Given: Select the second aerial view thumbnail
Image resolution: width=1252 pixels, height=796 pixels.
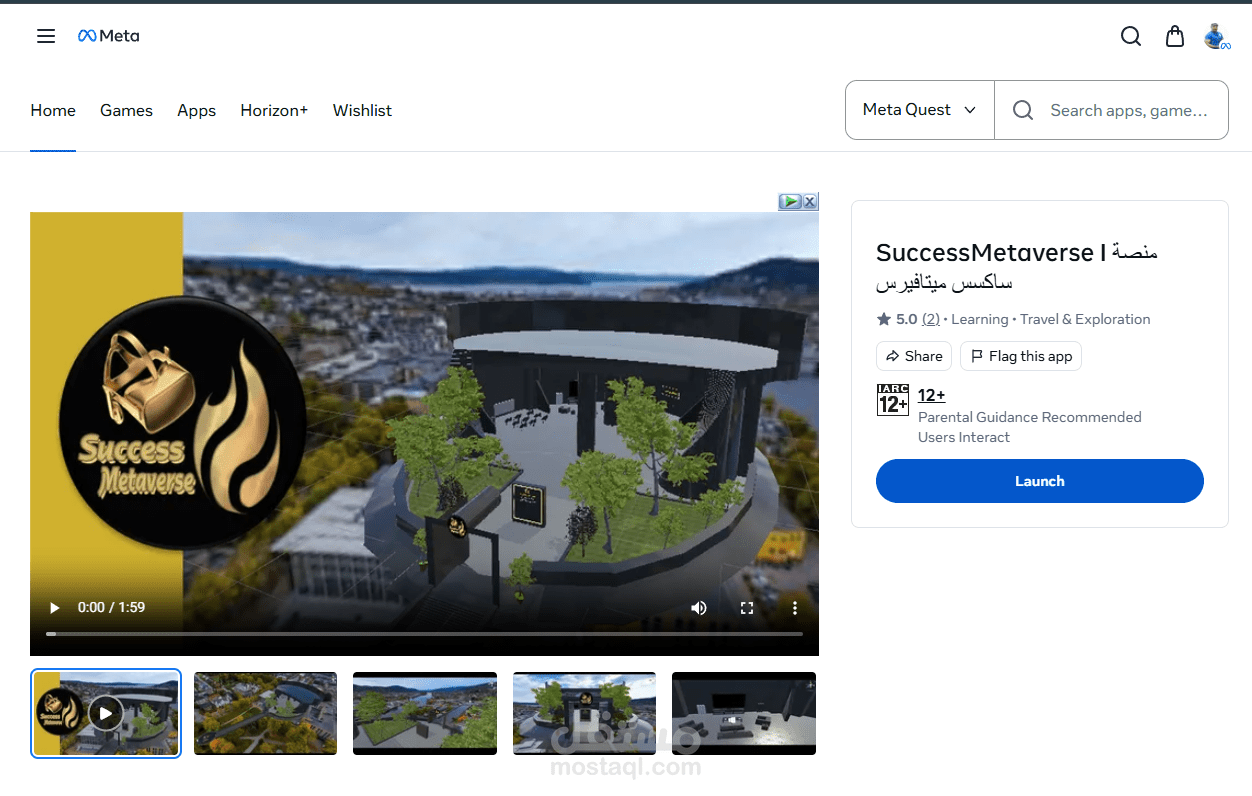Looking at the screenshot, I should [x=265, y=713].
